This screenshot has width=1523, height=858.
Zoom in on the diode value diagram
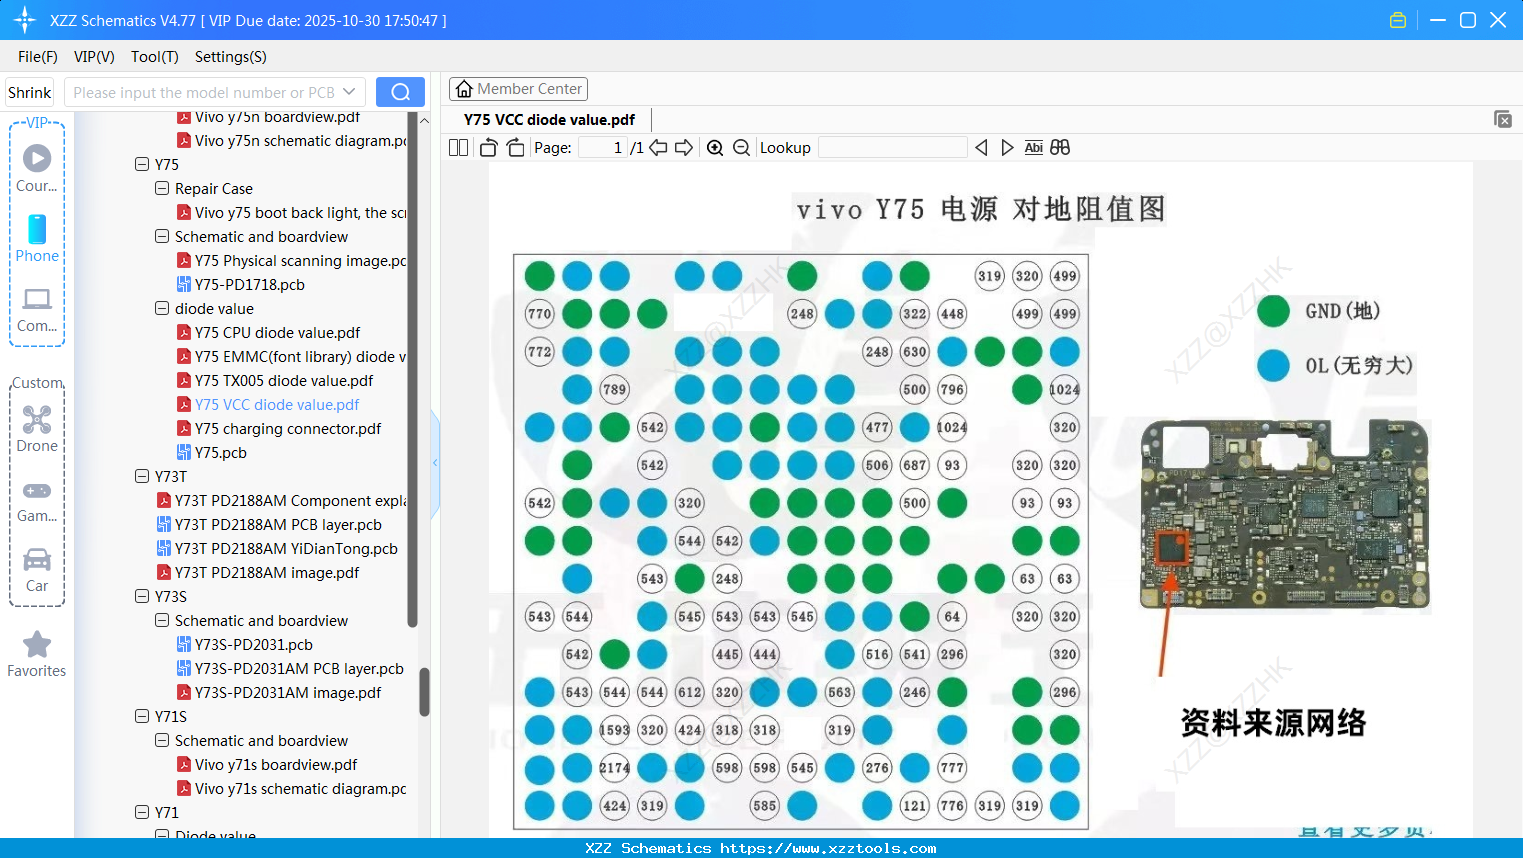coord(715,147)
